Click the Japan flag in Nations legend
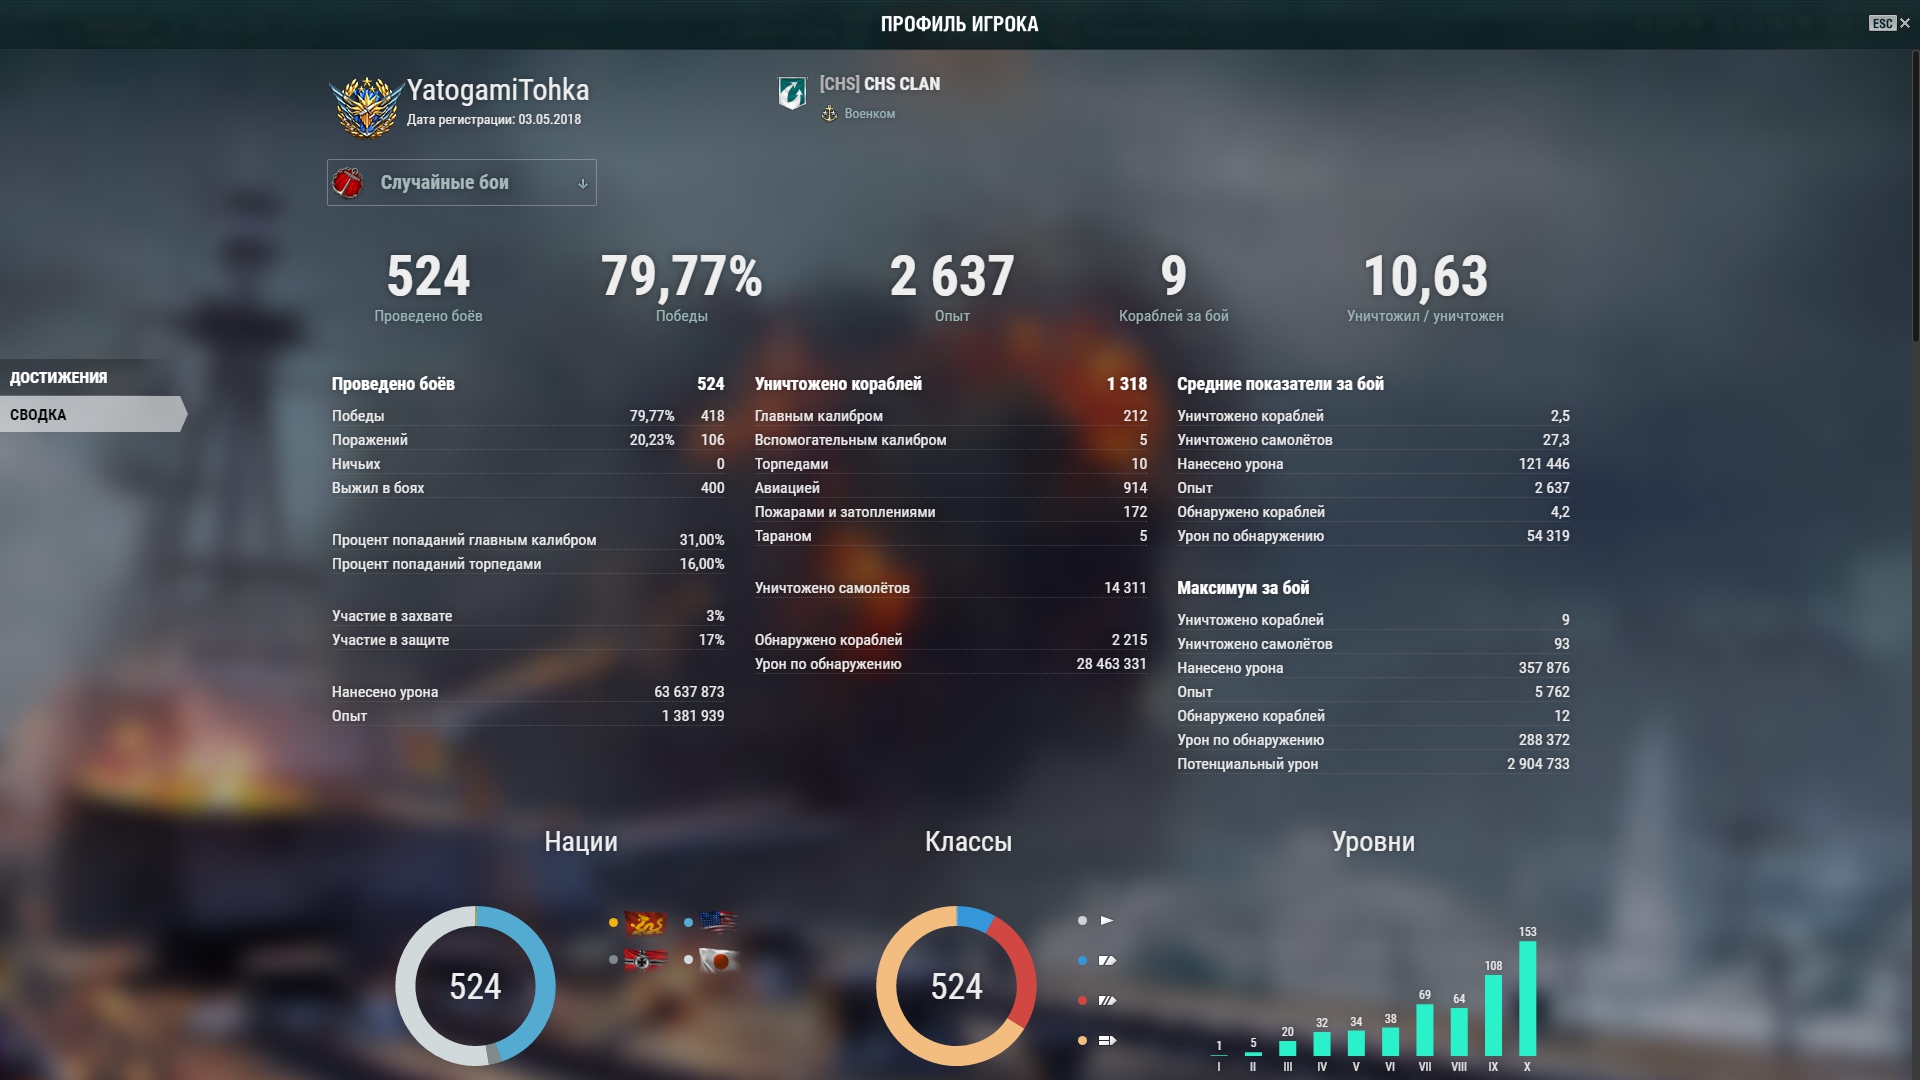 coord(719,960)
